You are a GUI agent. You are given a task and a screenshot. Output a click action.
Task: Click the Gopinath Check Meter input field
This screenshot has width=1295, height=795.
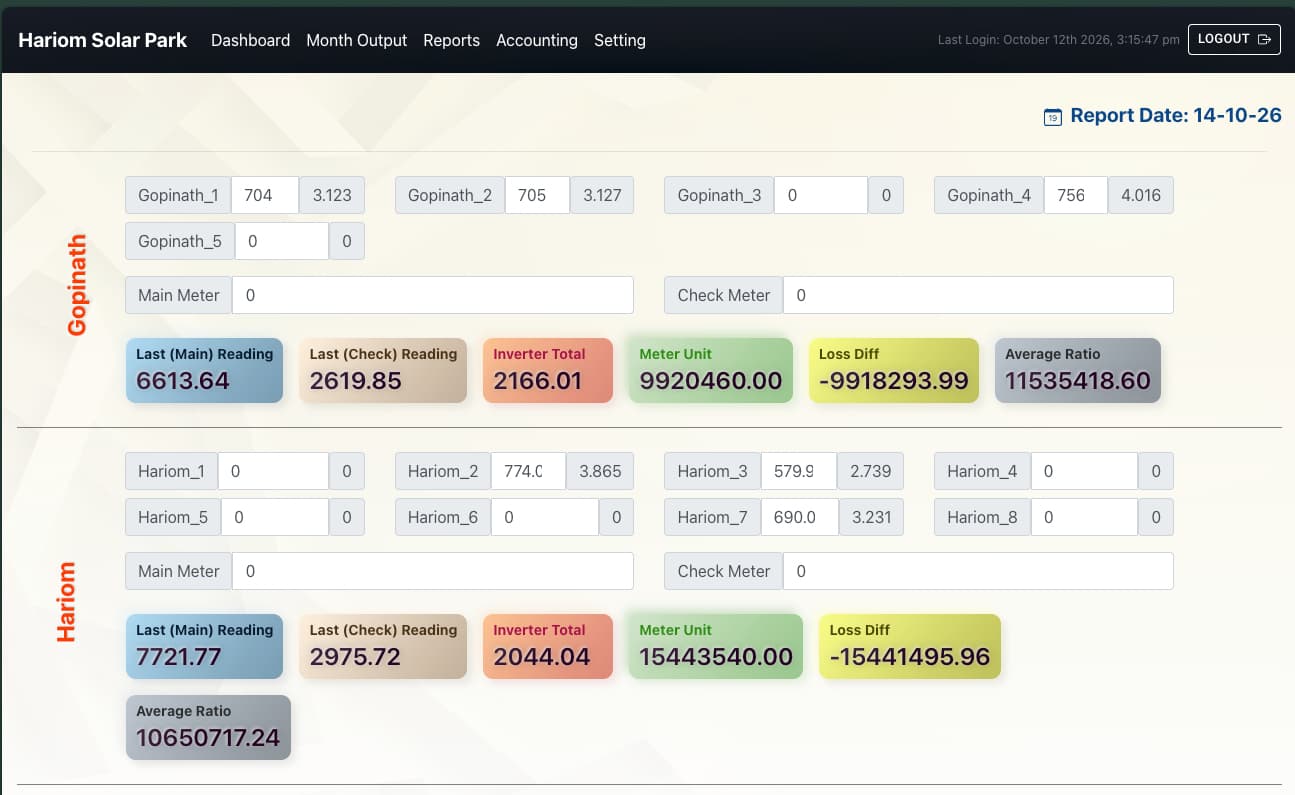(978, 295)
